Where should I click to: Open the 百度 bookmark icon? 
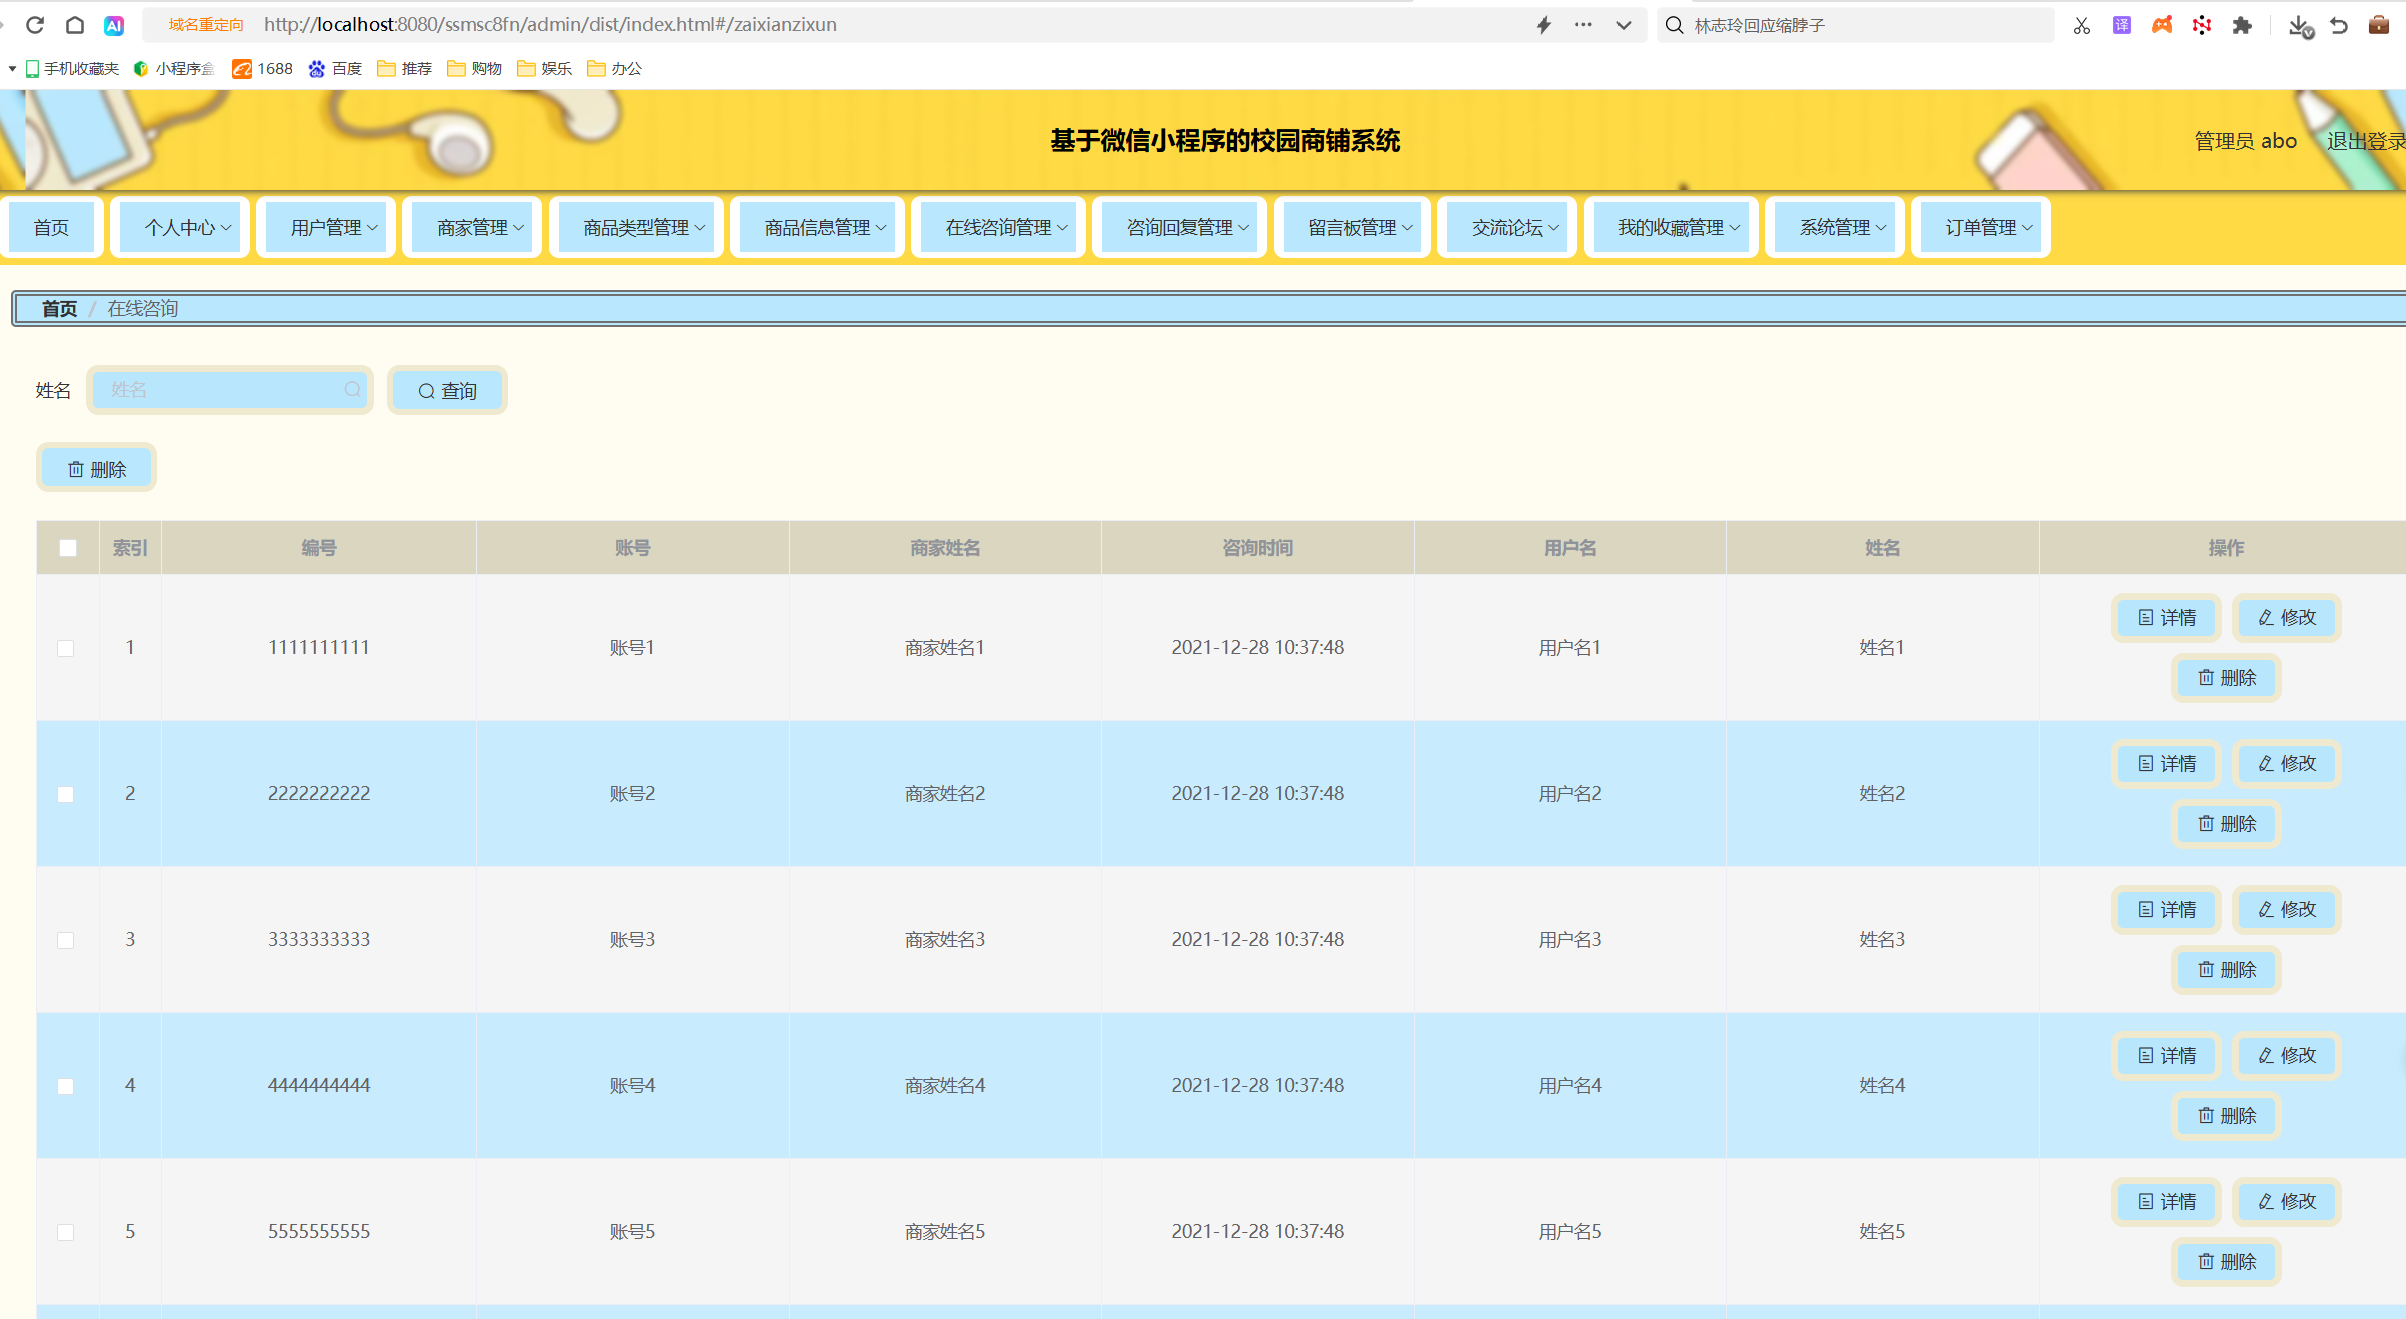click(x=317, y=68)
